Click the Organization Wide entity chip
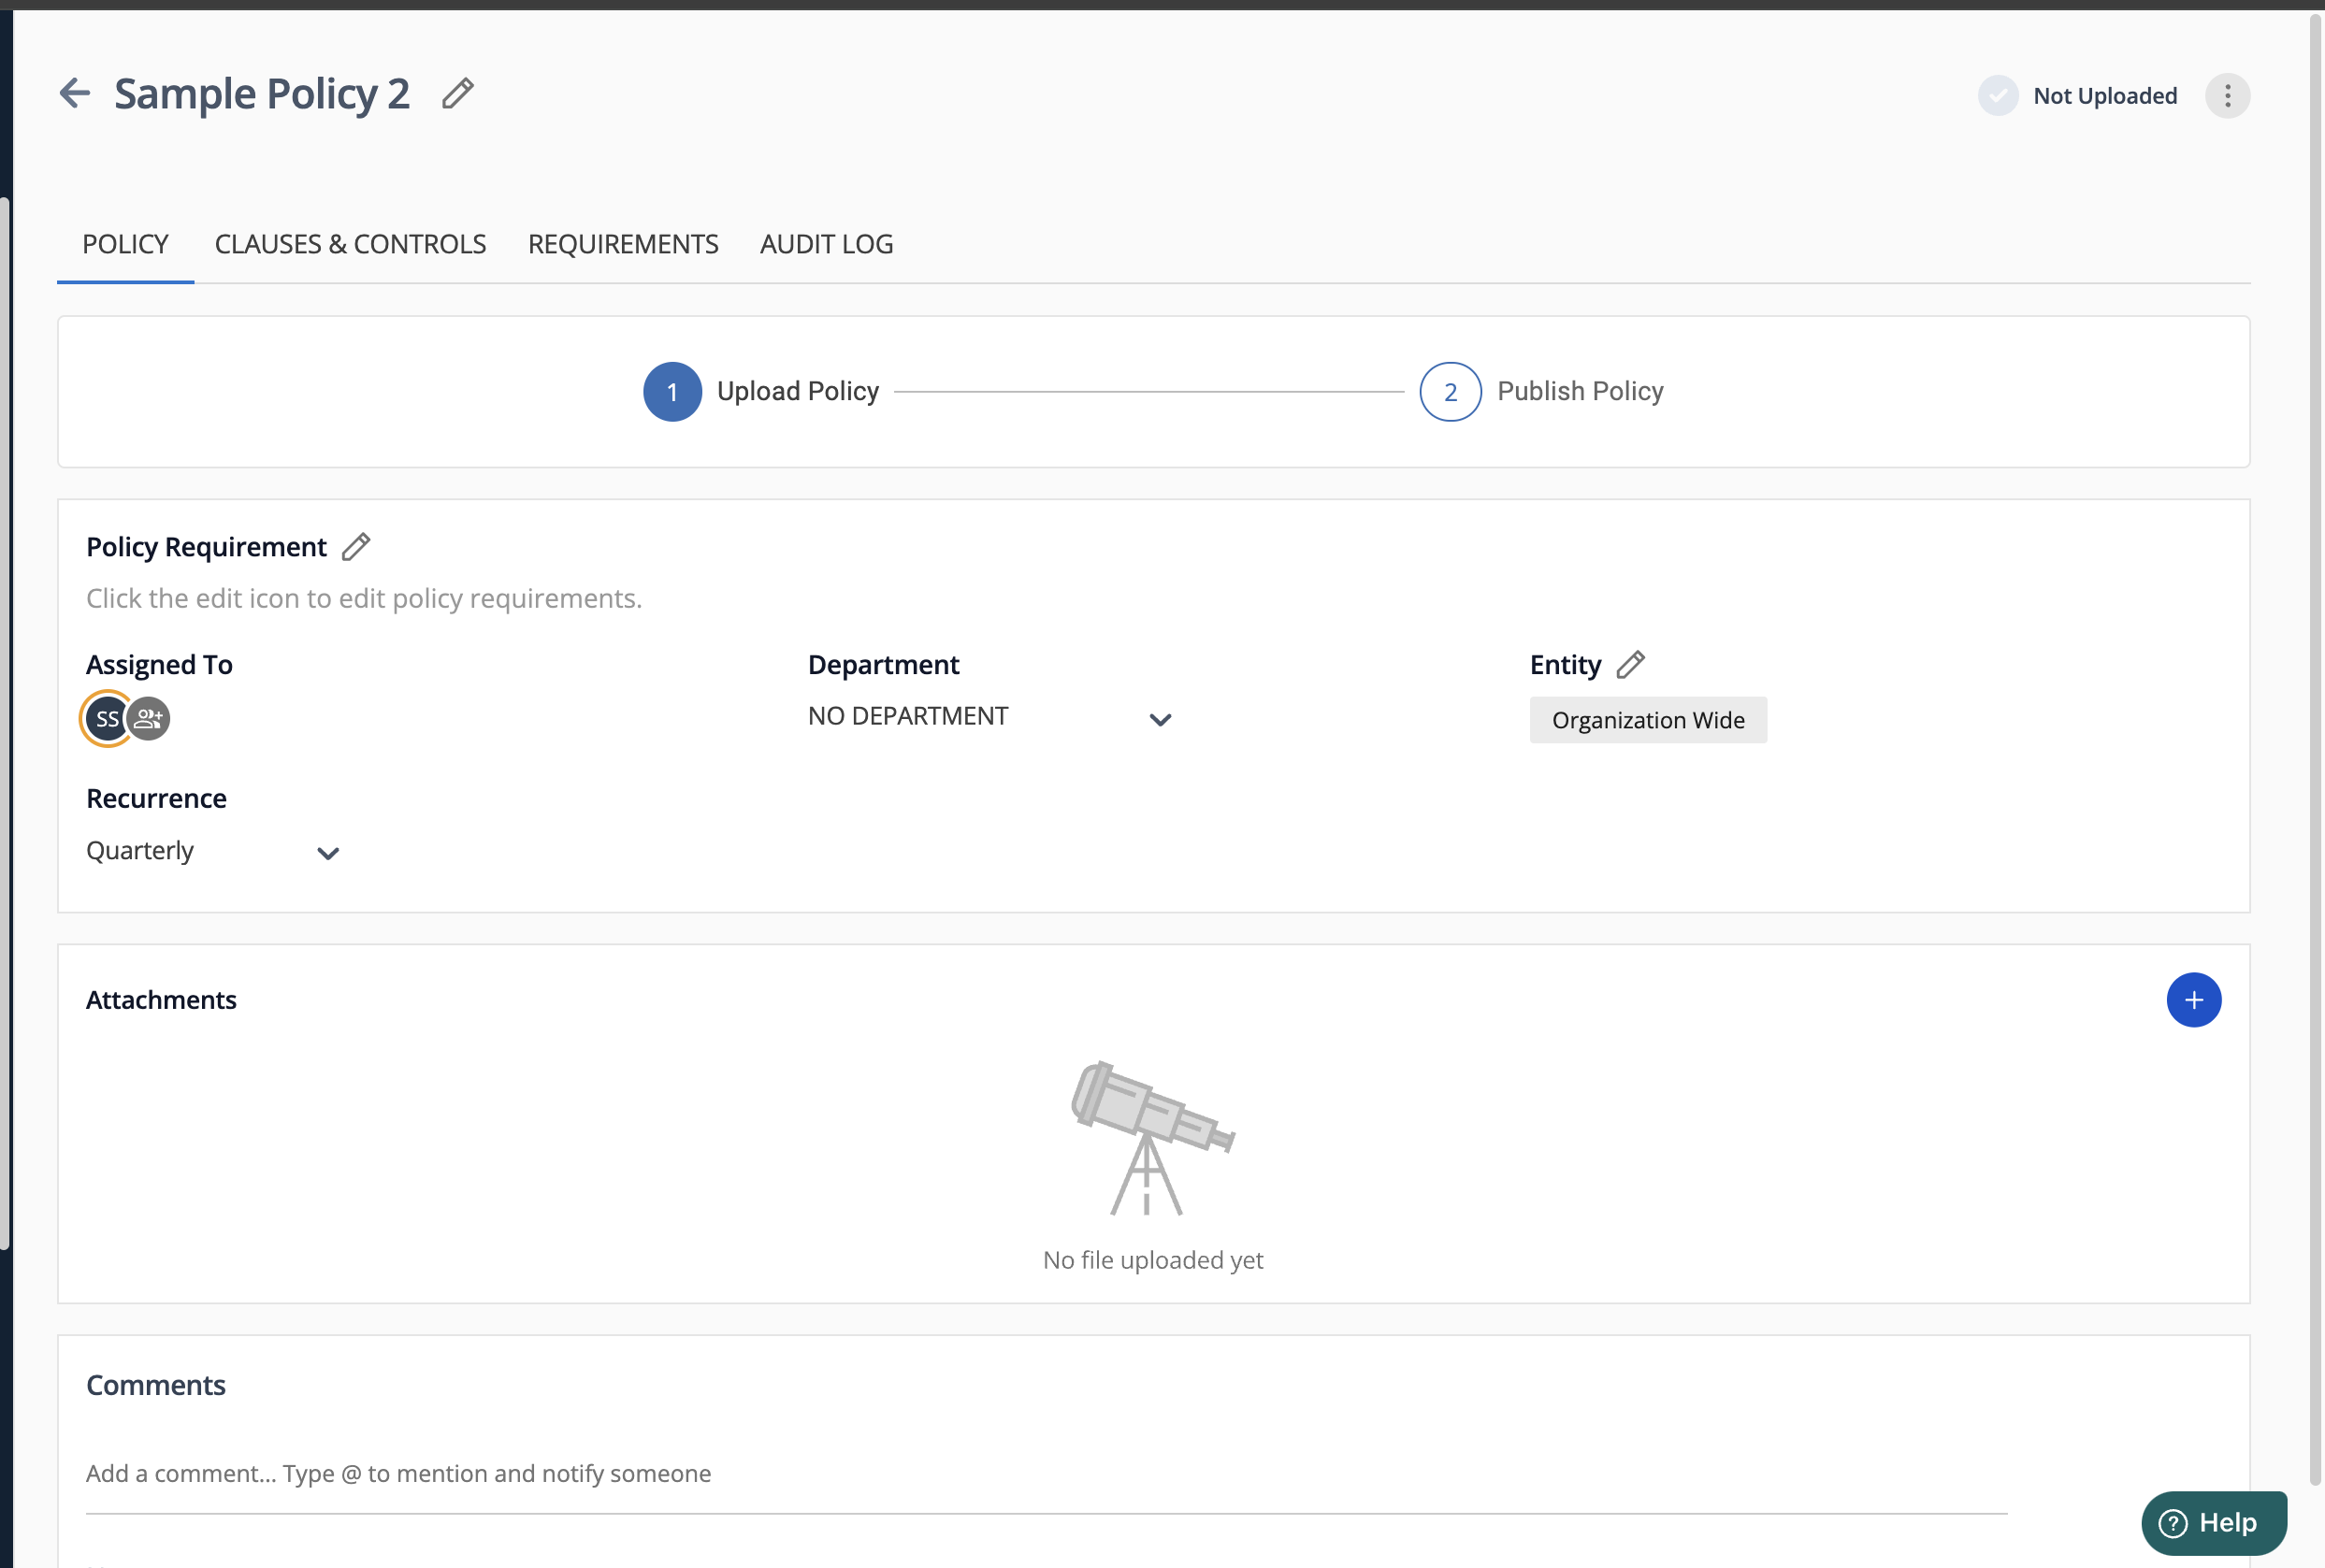The image size is (2325, 1568). coord(1648,720)
